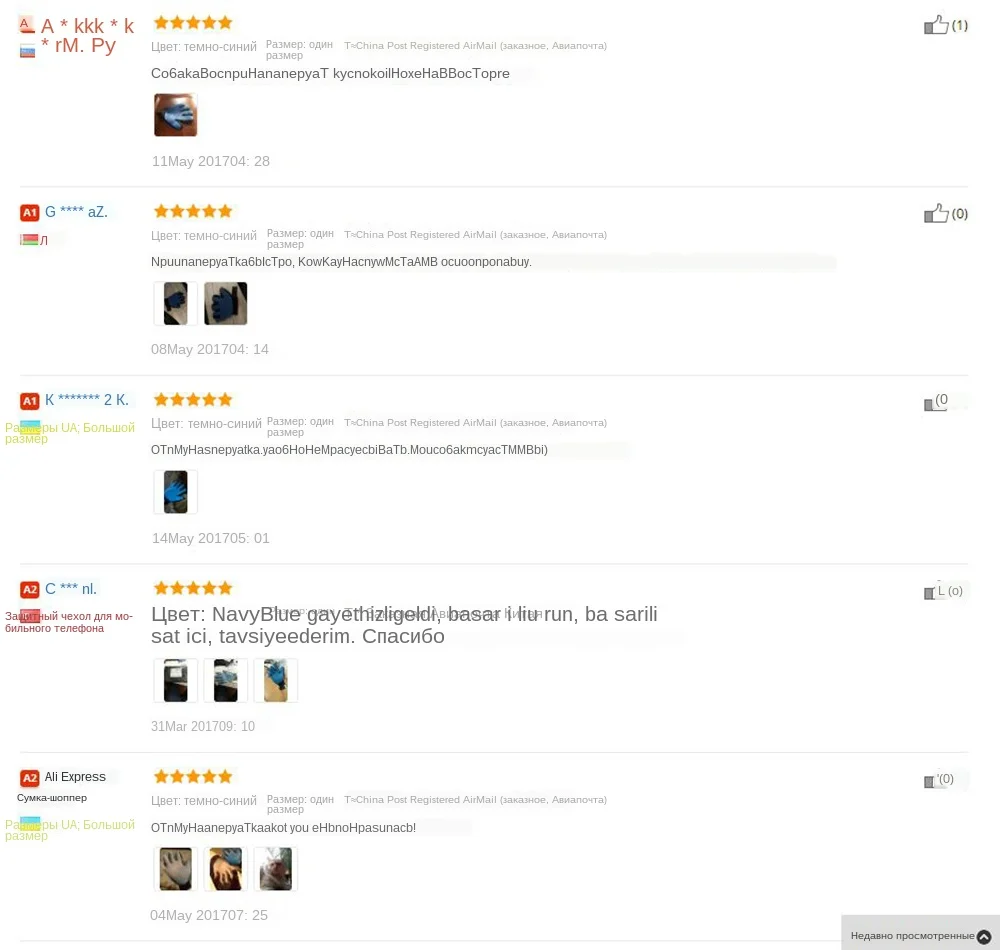Open glove photo in first review

pyautogui.click(x=175, y=115)
